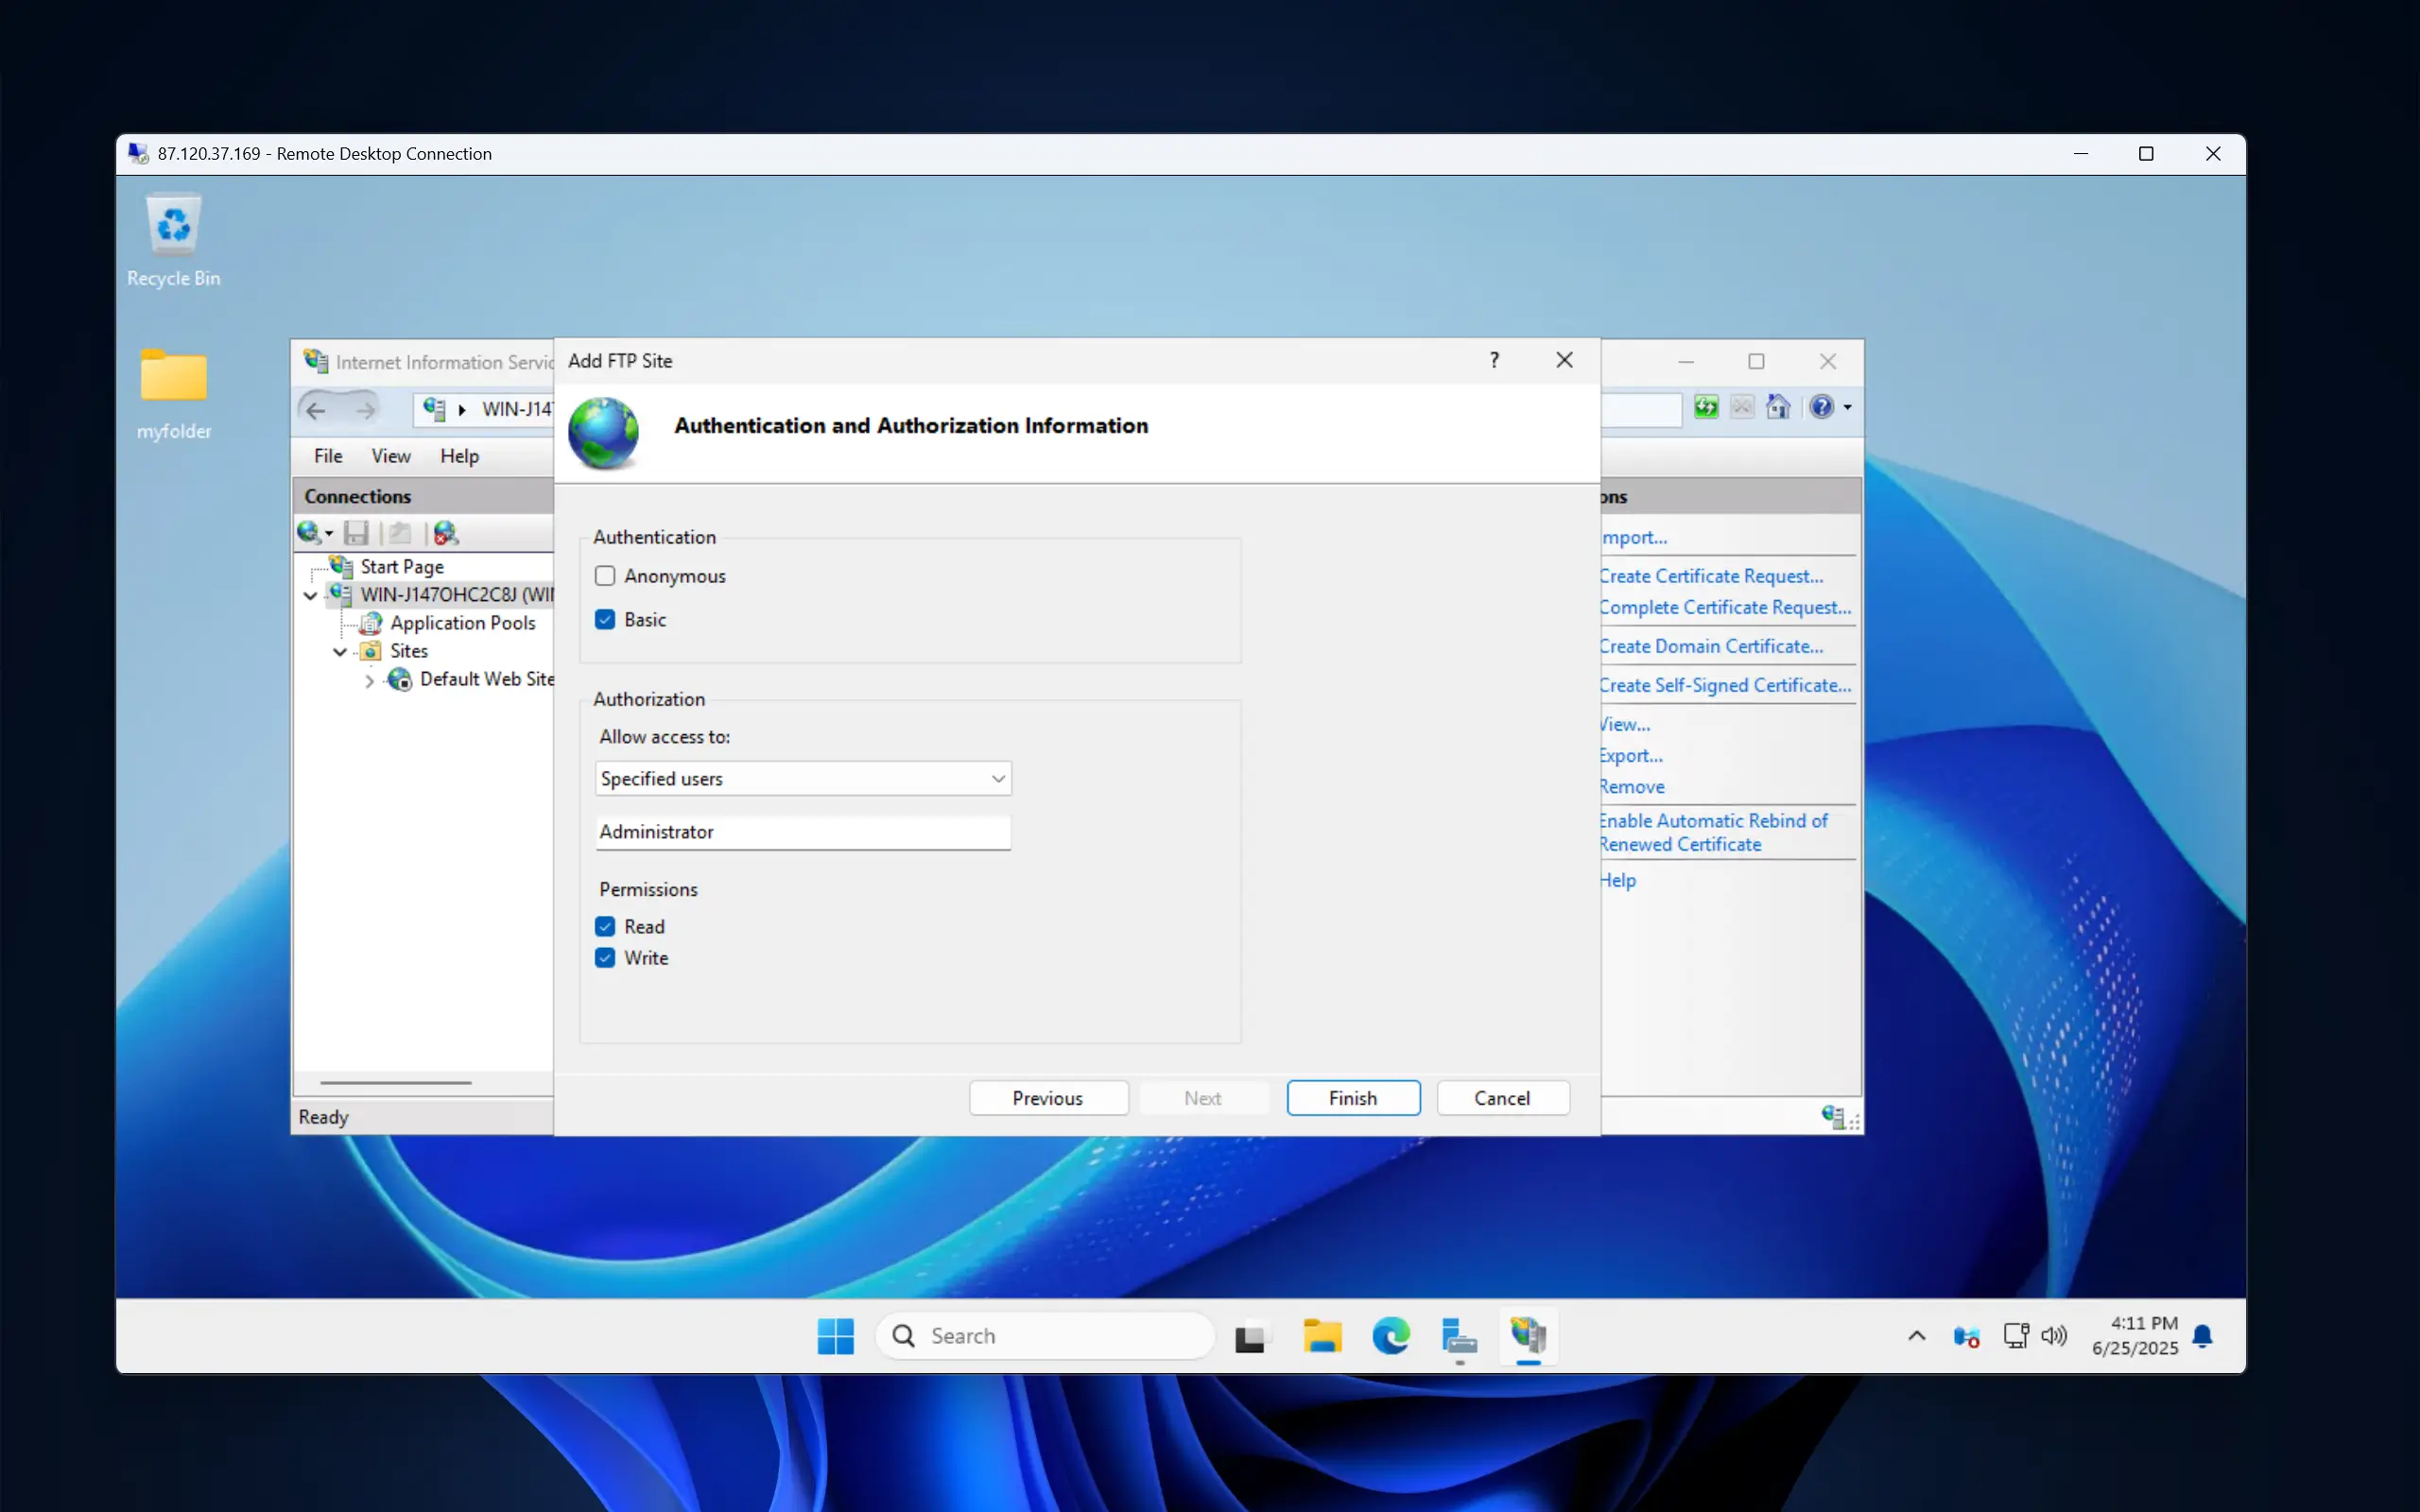The width and height of the screenshot is (2420, 1512).
Task: Click the save icon in Connections toolbar
Action: click(x=356, y=533)
